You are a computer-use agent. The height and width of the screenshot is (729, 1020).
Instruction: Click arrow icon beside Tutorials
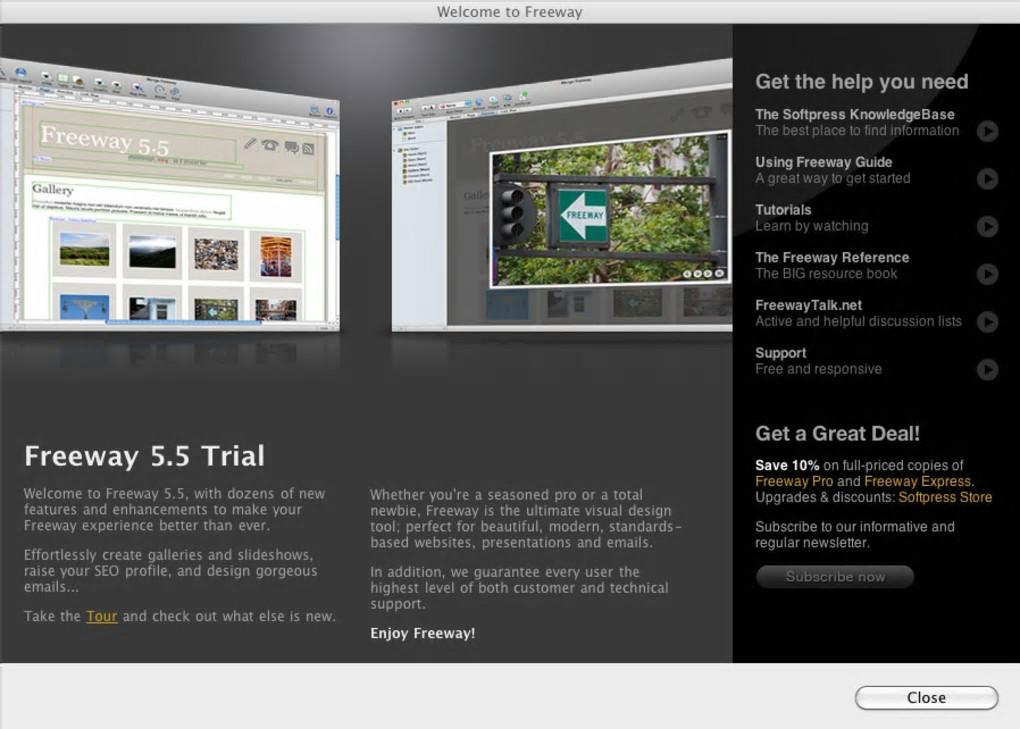[987, 226]
